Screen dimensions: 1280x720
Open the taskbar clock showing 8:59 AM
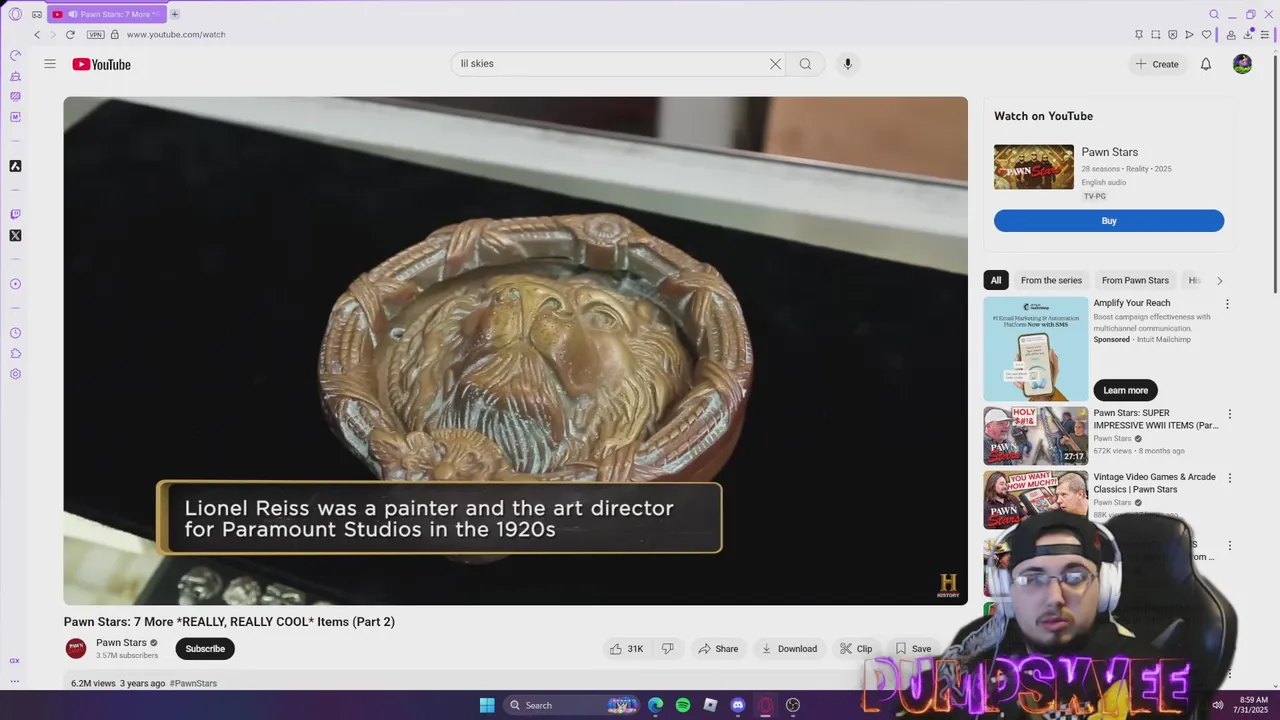pyautogui.click(x=1253, y=705)
